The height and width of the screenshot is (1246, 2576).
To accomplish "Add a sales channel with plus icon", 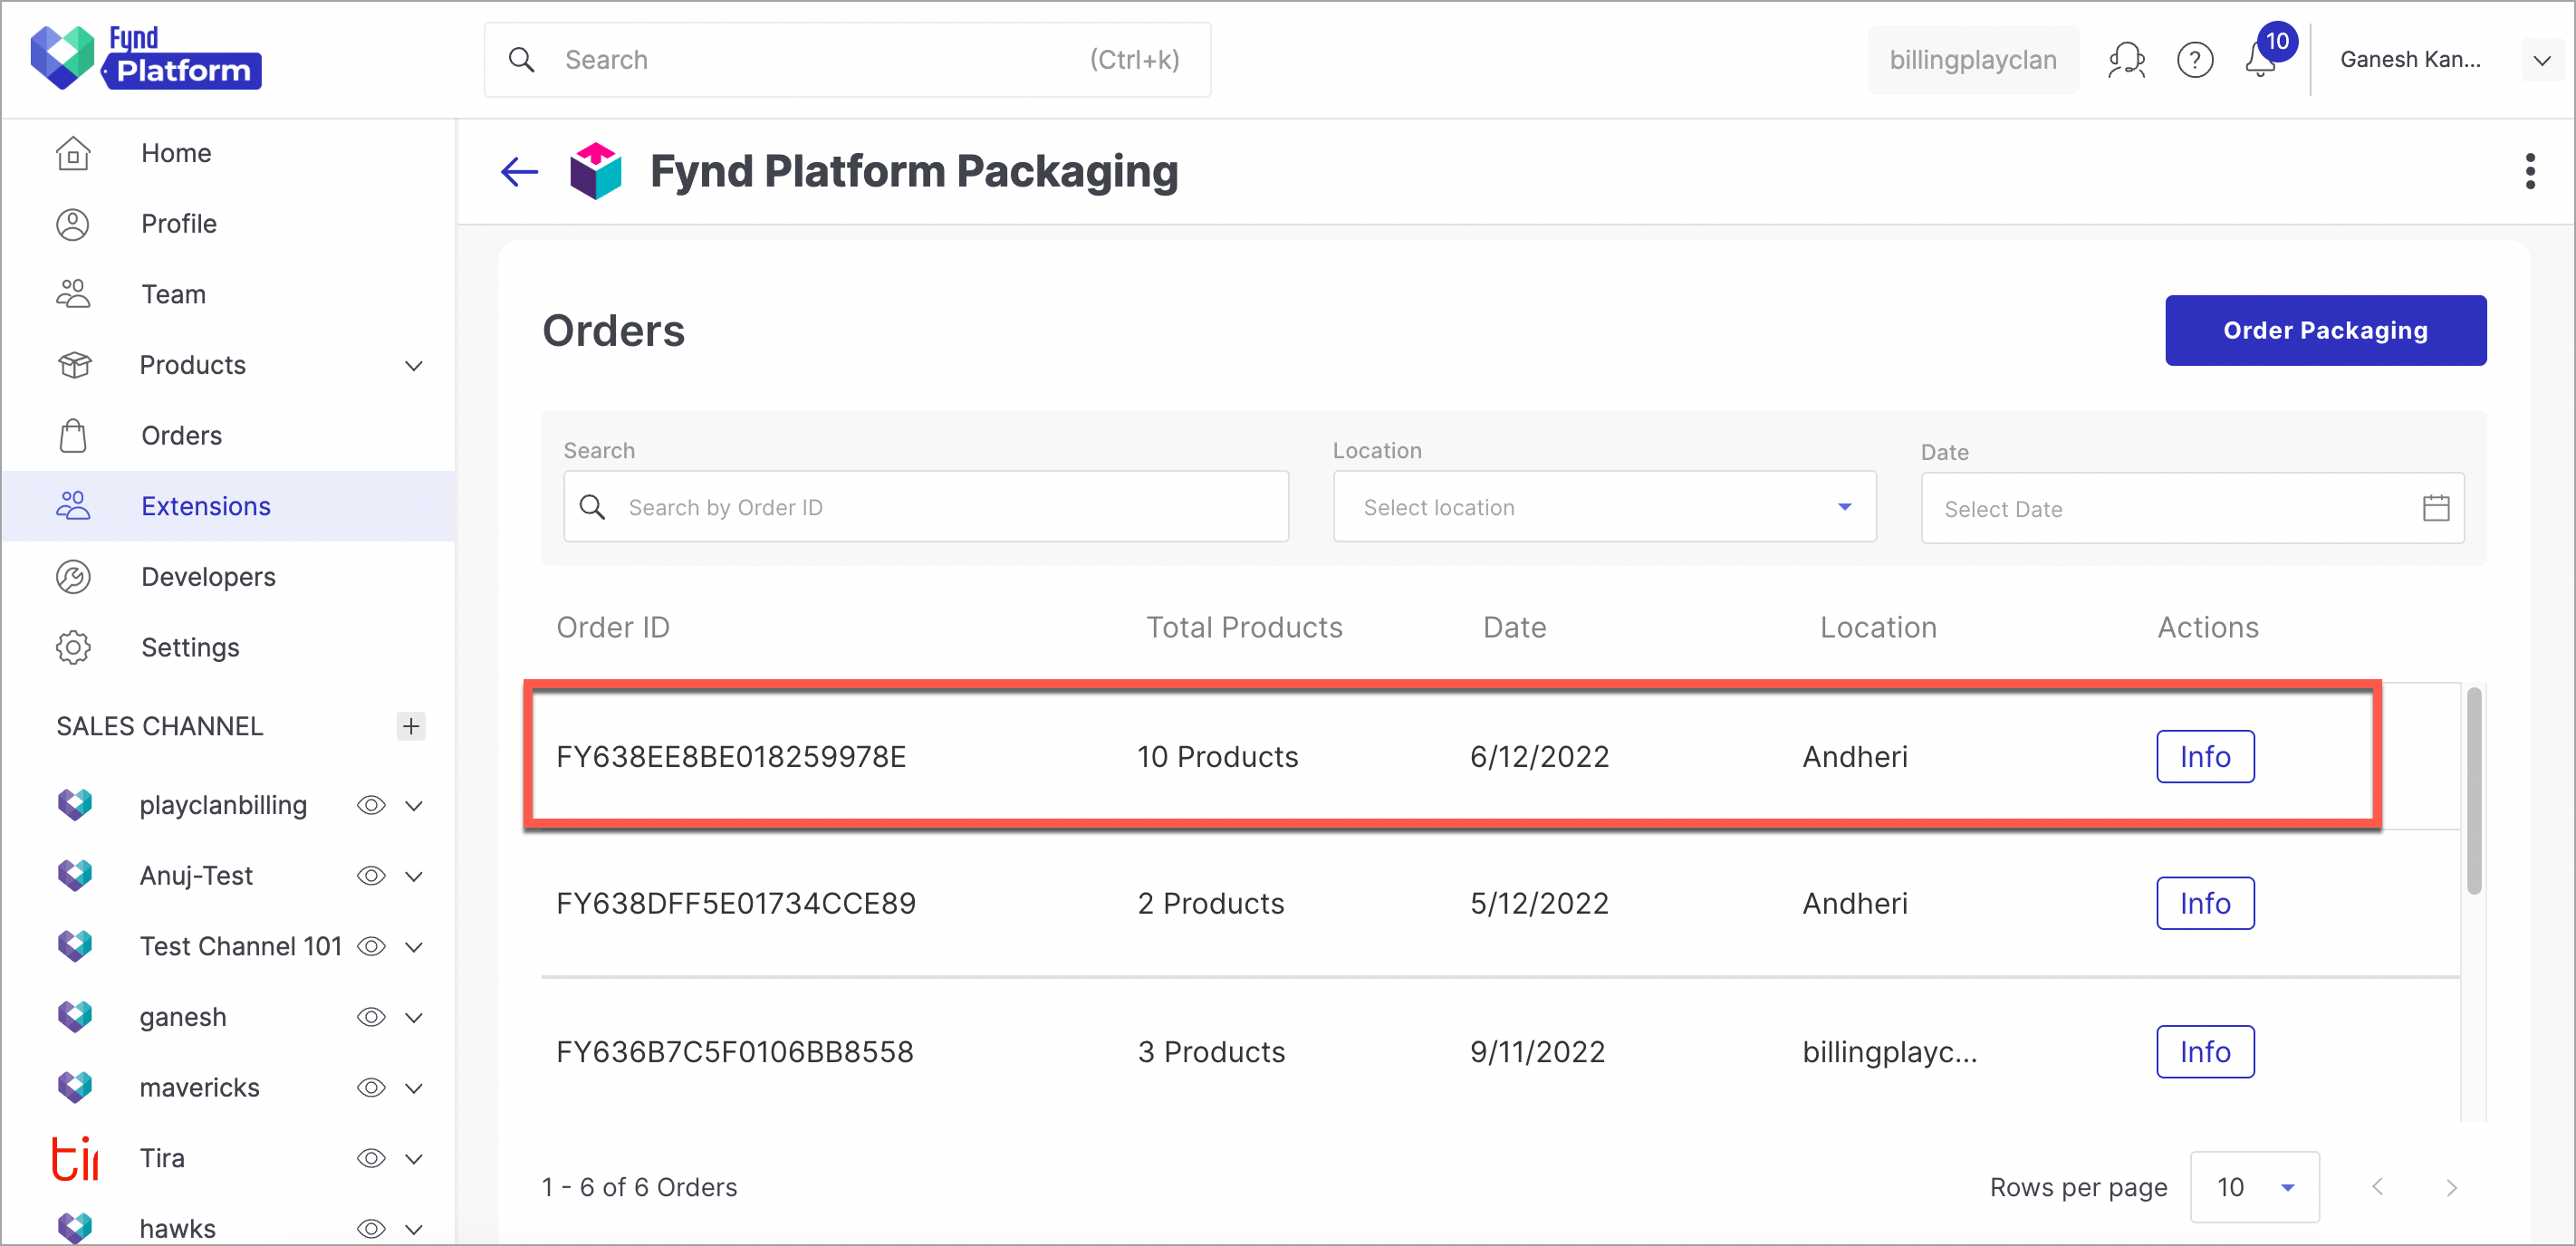I will click(x=411, y=726).
